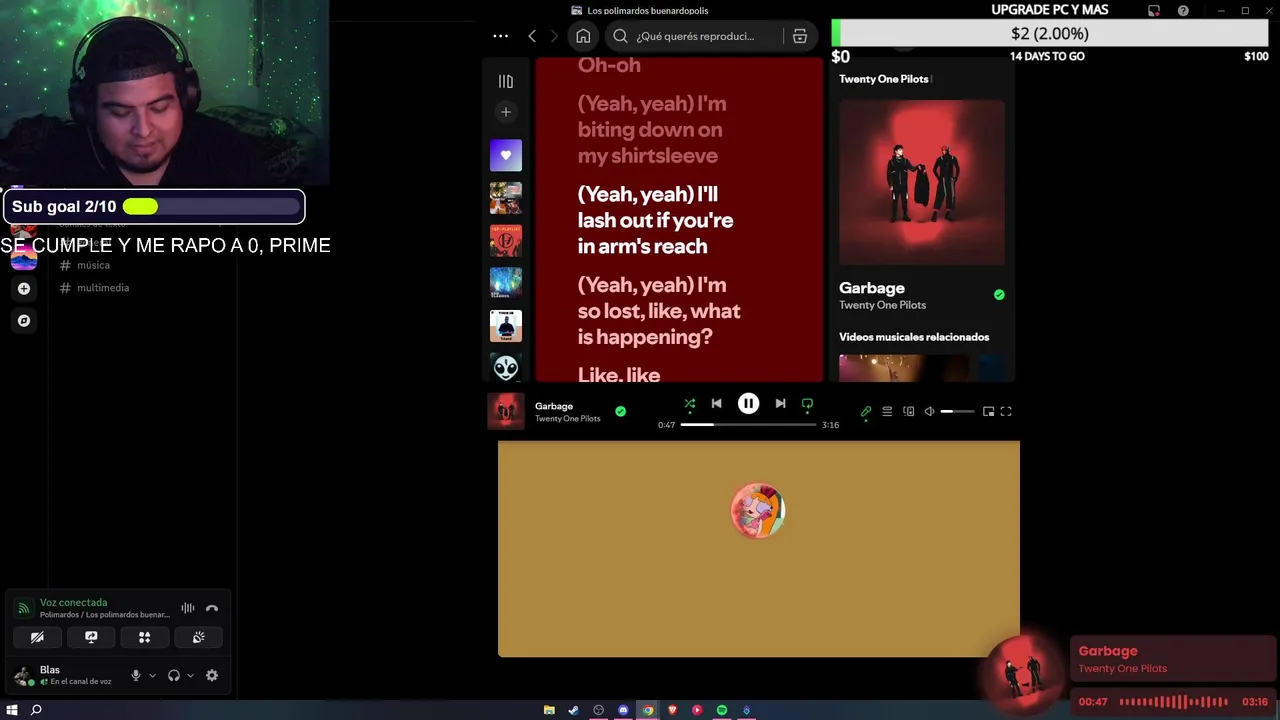Expand Your Library sidebar
Screen dimensions: 1280x720
(x=506, y=81)
